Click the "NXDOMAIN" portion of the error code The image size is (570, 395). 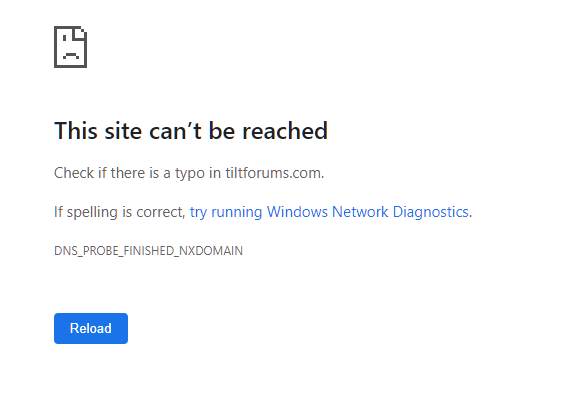[x=211, y=251]
